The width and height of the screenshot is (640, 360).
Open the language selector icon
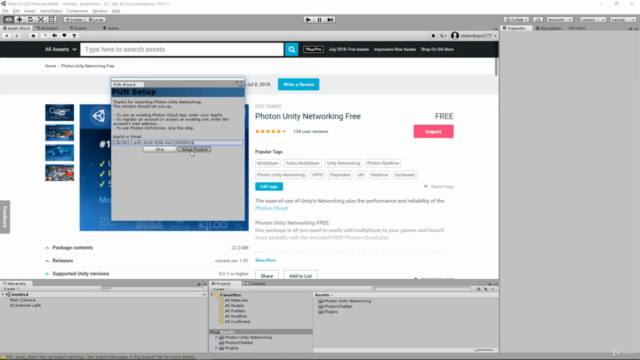tap(443, 36)
